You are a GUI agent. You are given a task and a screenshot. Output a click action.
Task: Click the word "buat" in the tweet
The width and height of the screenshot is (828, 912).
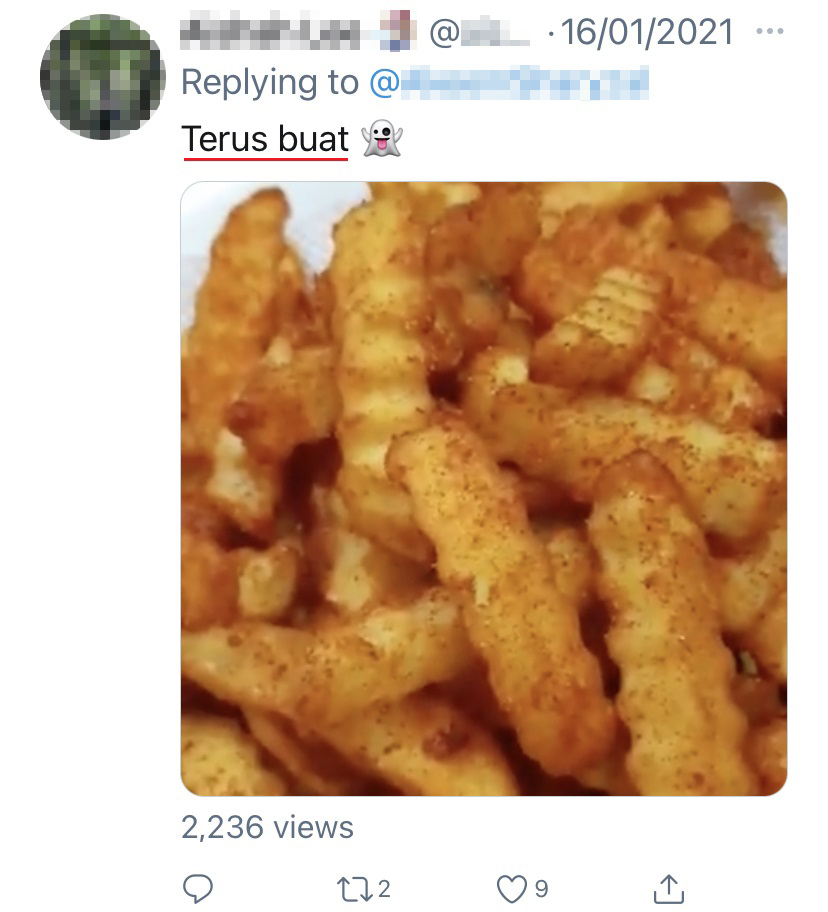[312, 140]
